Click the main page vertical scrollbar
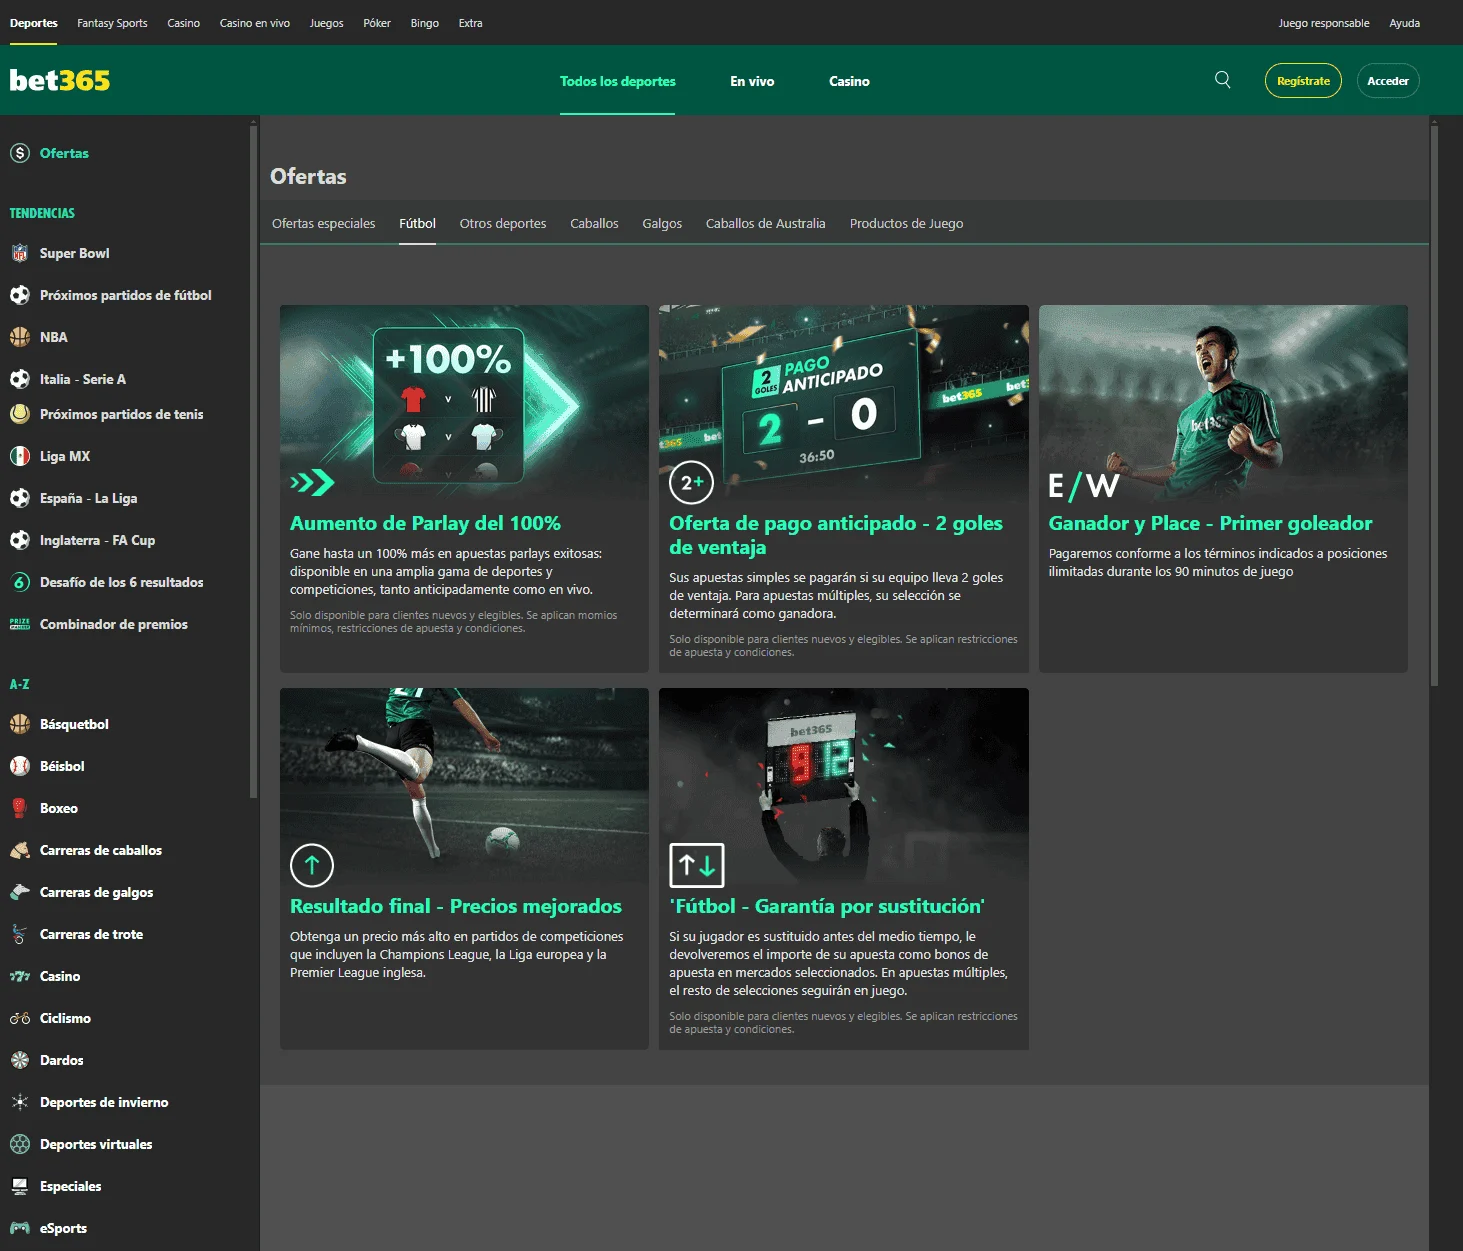 1435,405
